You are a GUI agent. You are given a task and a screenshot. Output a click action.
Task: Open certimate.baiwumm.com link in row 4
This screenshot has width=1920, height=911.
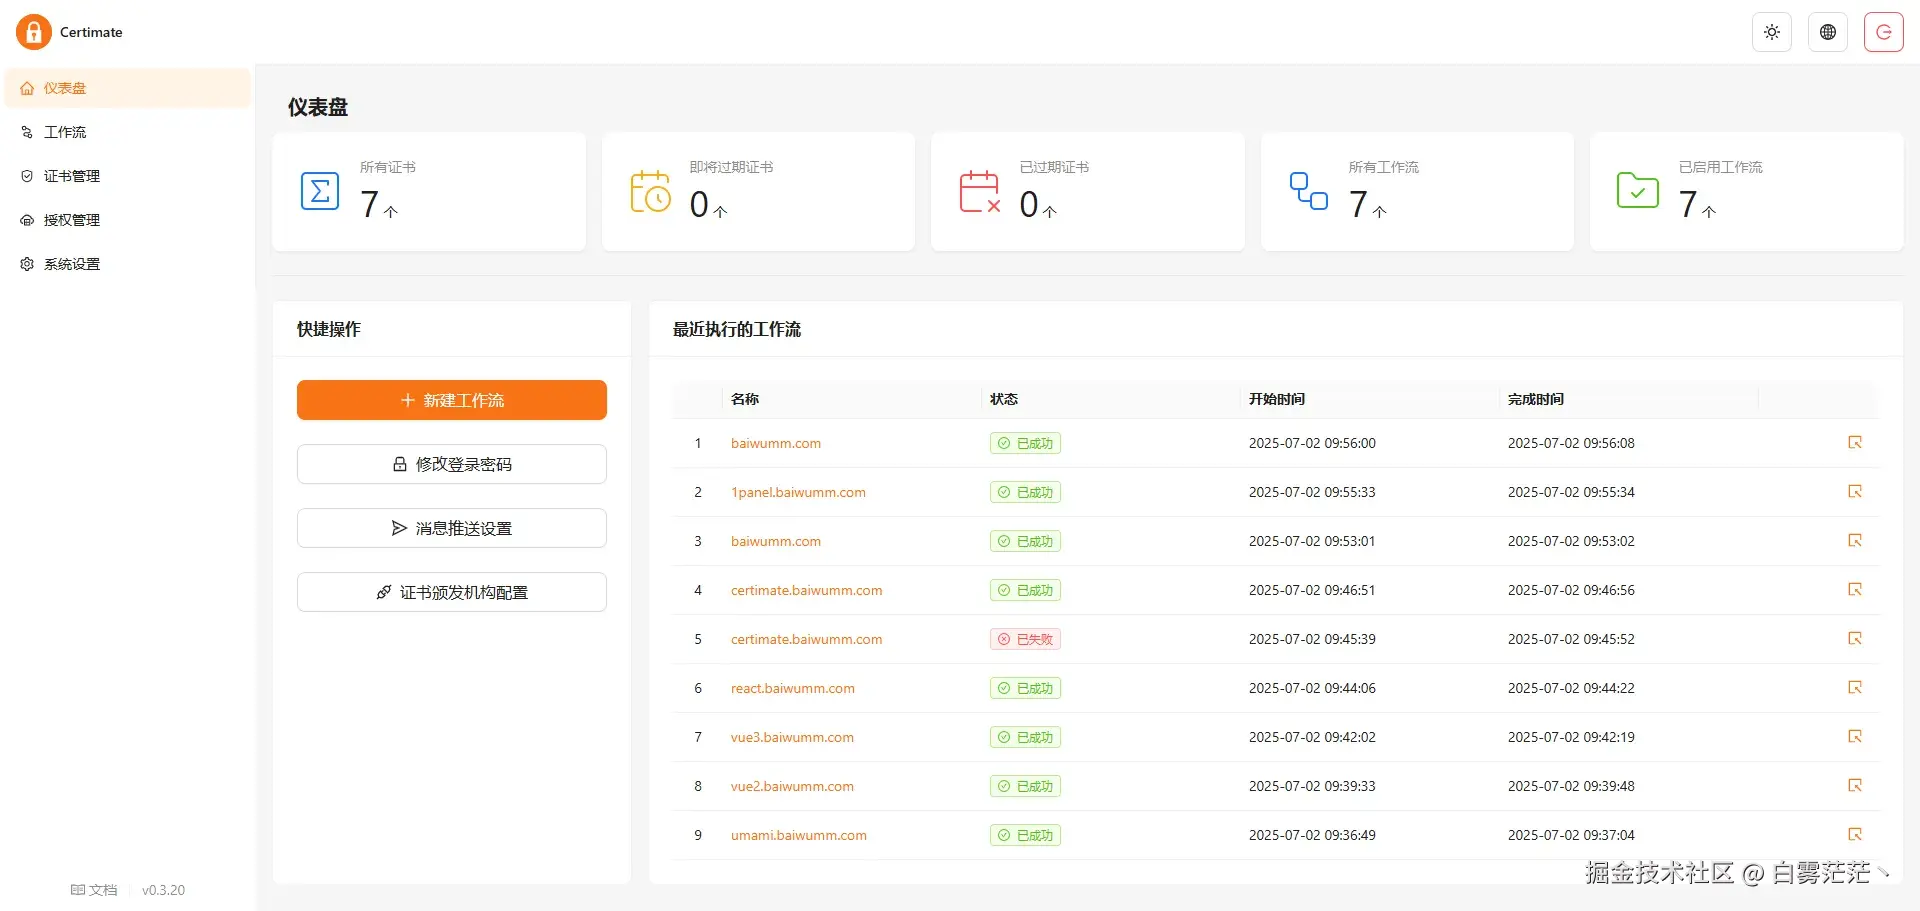point(806,590)
